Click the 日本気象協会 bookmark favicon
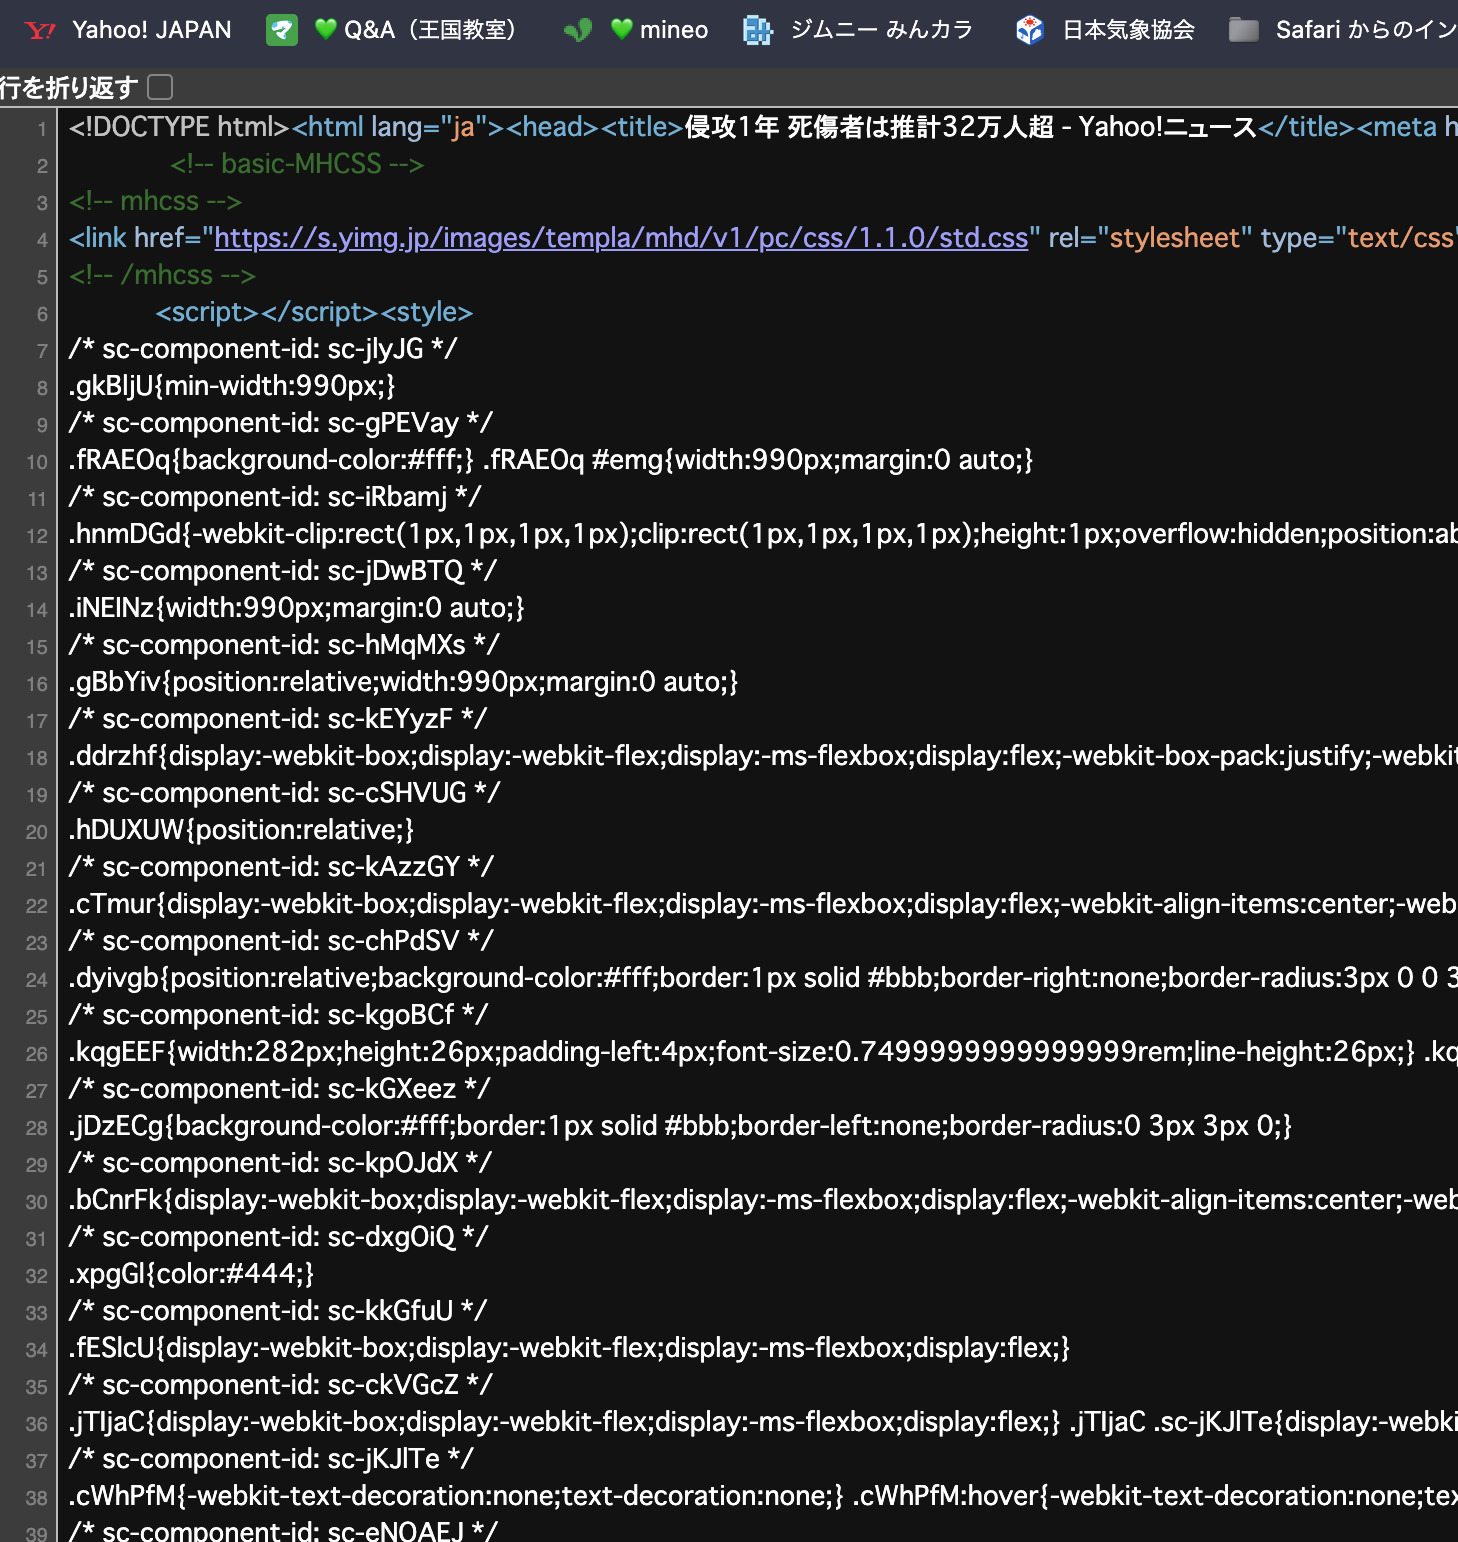This screenshot has width=1458, height=1542. (1030, 30)
